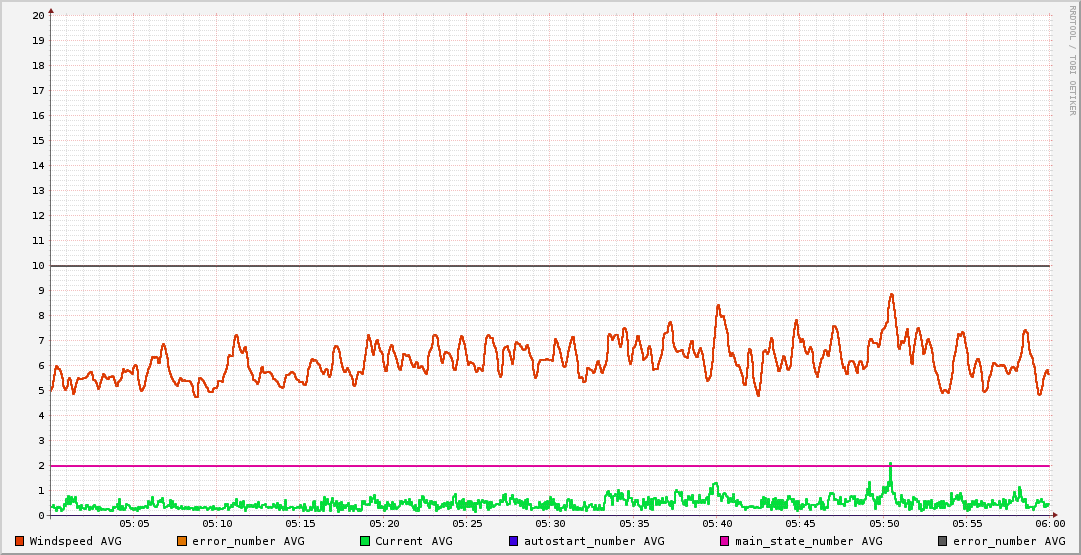
Task: Click the blue autostart_number legend swatch
Action: [513, 541]
